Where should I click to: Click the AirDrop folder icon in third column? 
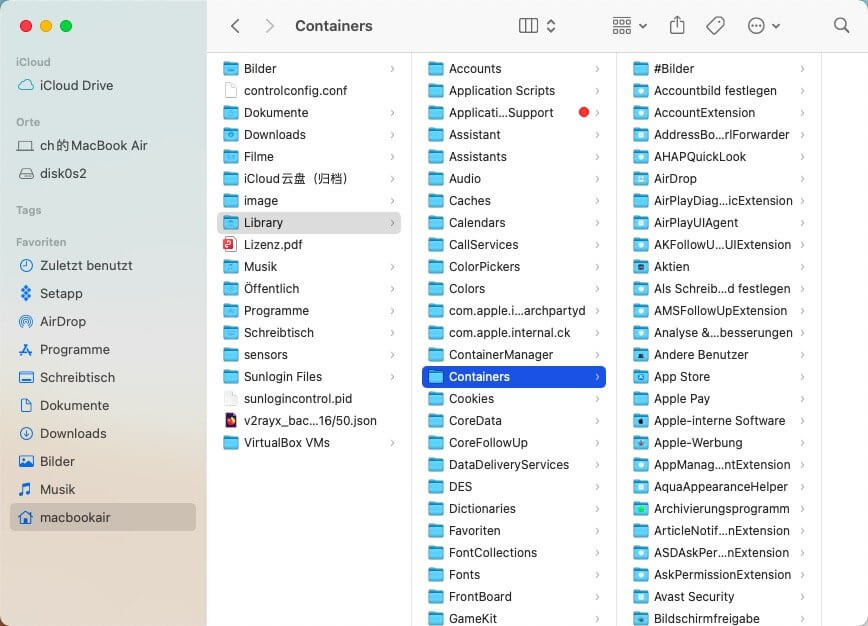640,179
